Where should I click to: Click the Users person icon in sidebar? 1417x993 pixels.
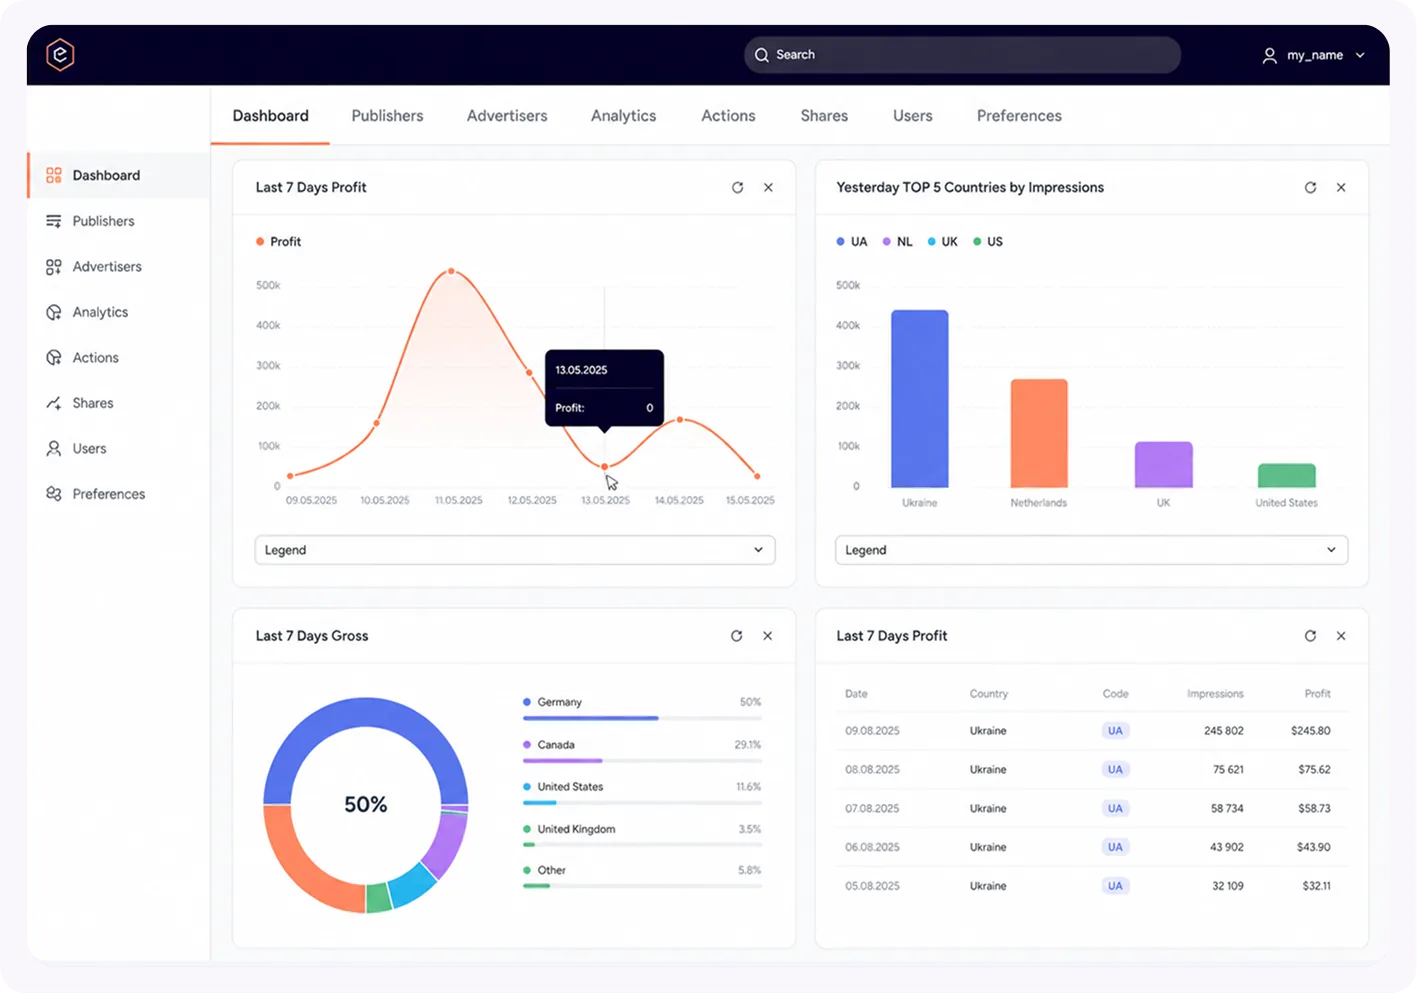click(x=54, y=449)
